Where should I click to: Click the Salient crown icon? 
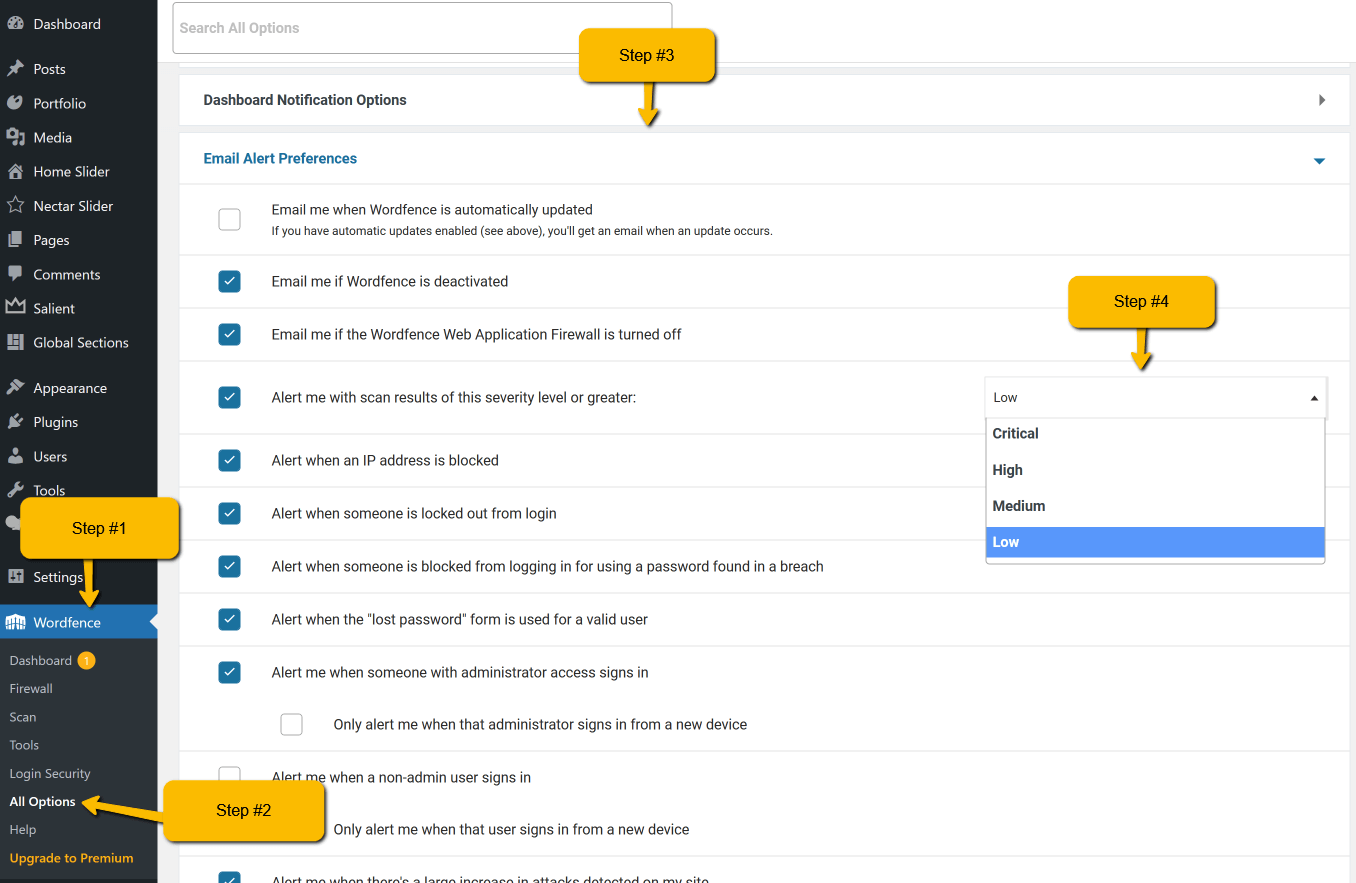[x=15, y=308]
